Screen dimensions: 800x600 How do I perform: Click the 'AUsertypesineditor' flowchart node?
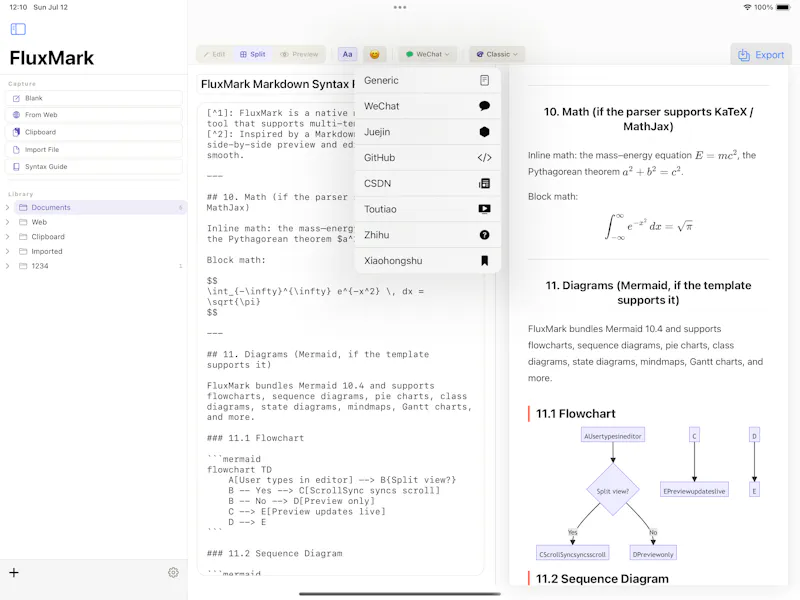pos(613,436)
